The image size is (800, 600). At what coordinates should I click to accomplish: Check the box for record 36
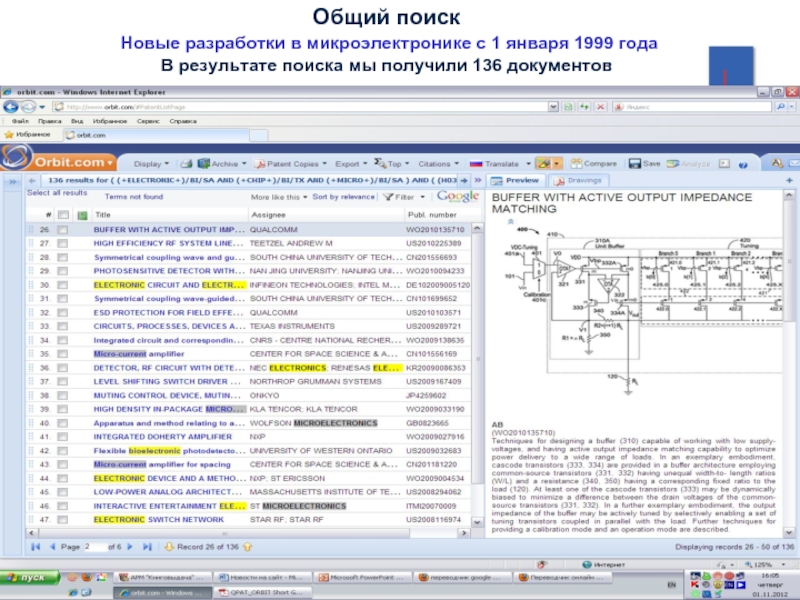point(62,368)
